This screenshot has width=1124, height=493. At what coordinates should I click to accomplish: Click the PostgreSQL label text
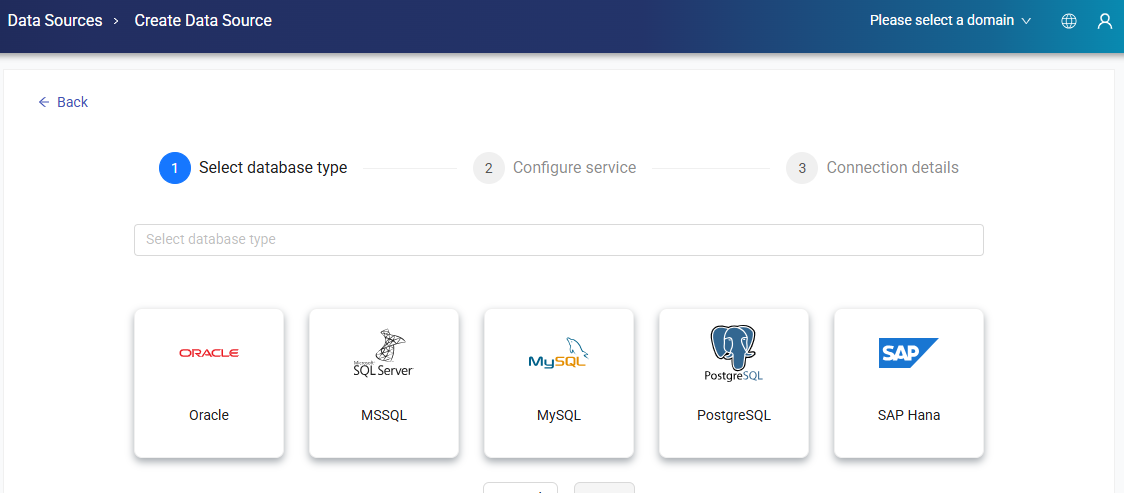[733, 415]
